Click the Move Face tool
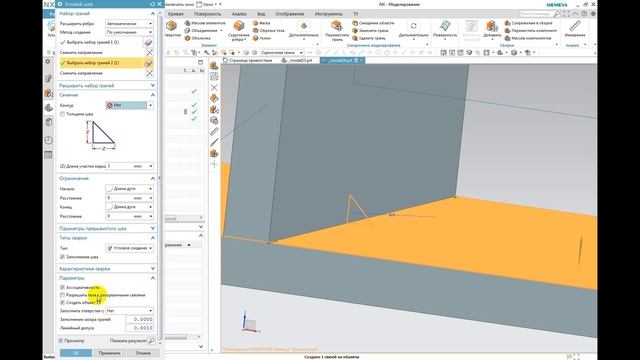This screenshot has width=640, height=360. click(337, 30)
